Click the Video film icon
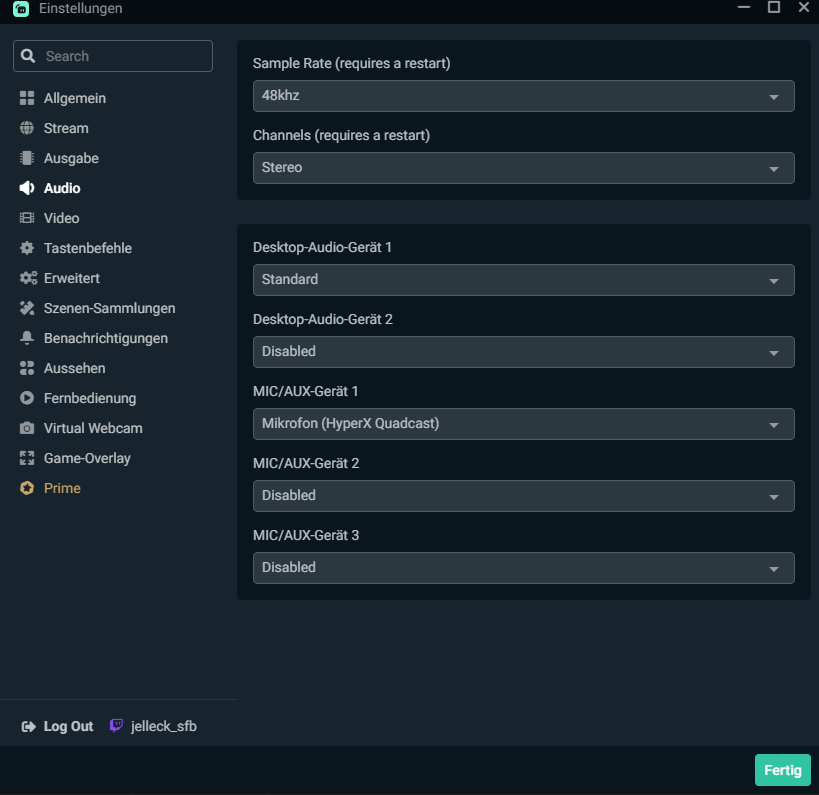 (x=27, y=218)
